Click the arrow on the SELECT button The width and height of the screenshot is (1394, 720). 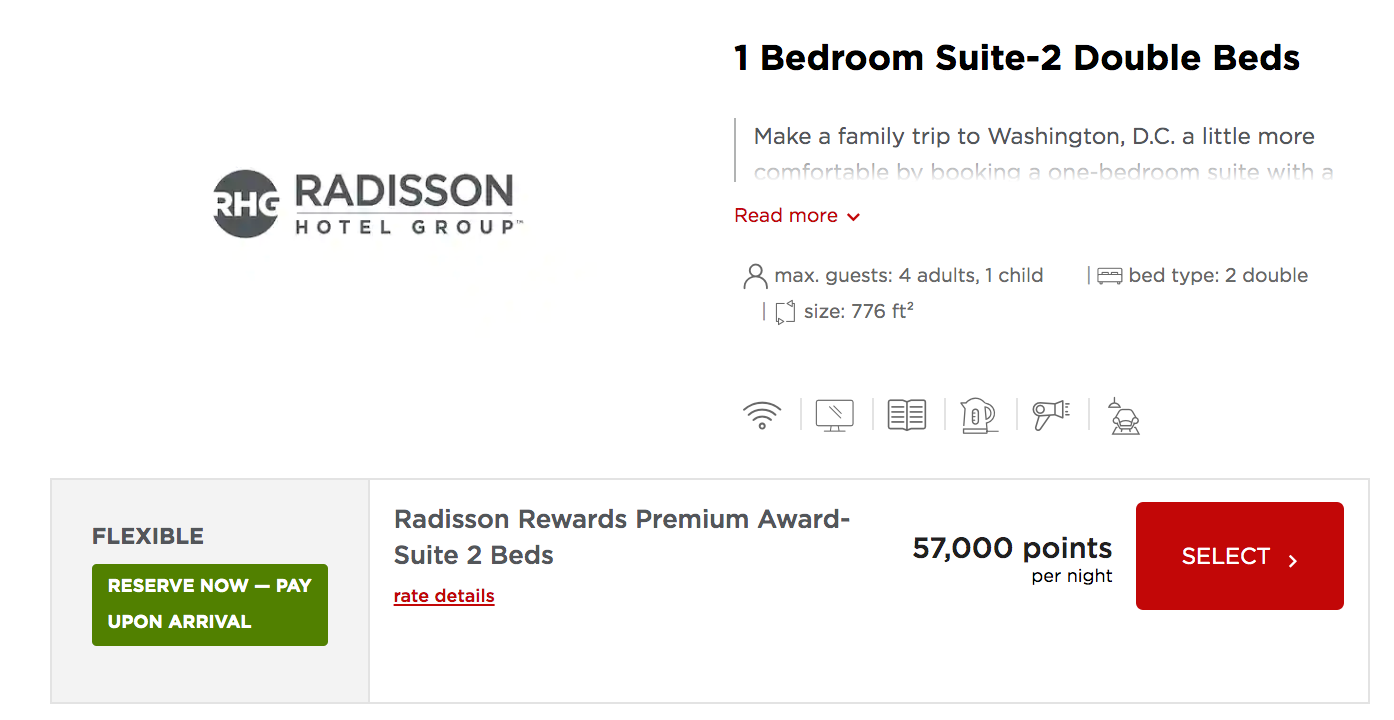pyautogui.click(x=1293, y=560)
